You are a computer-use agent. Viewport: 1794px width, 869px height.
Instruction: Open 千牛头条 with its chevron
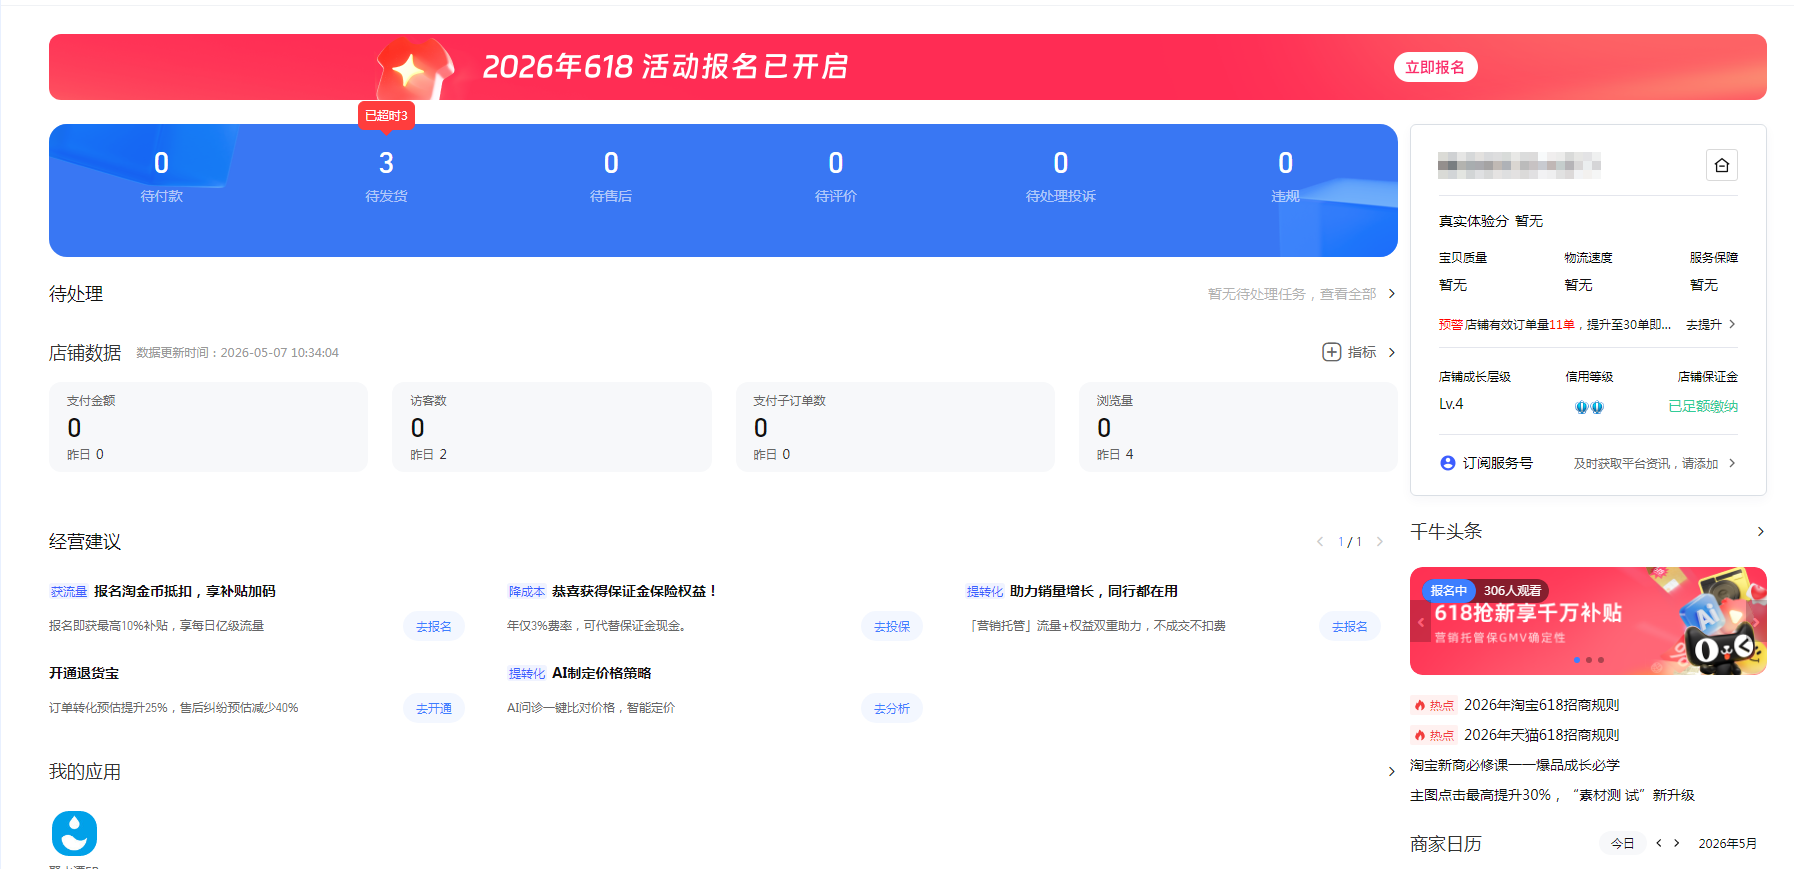coord(1760,532)
